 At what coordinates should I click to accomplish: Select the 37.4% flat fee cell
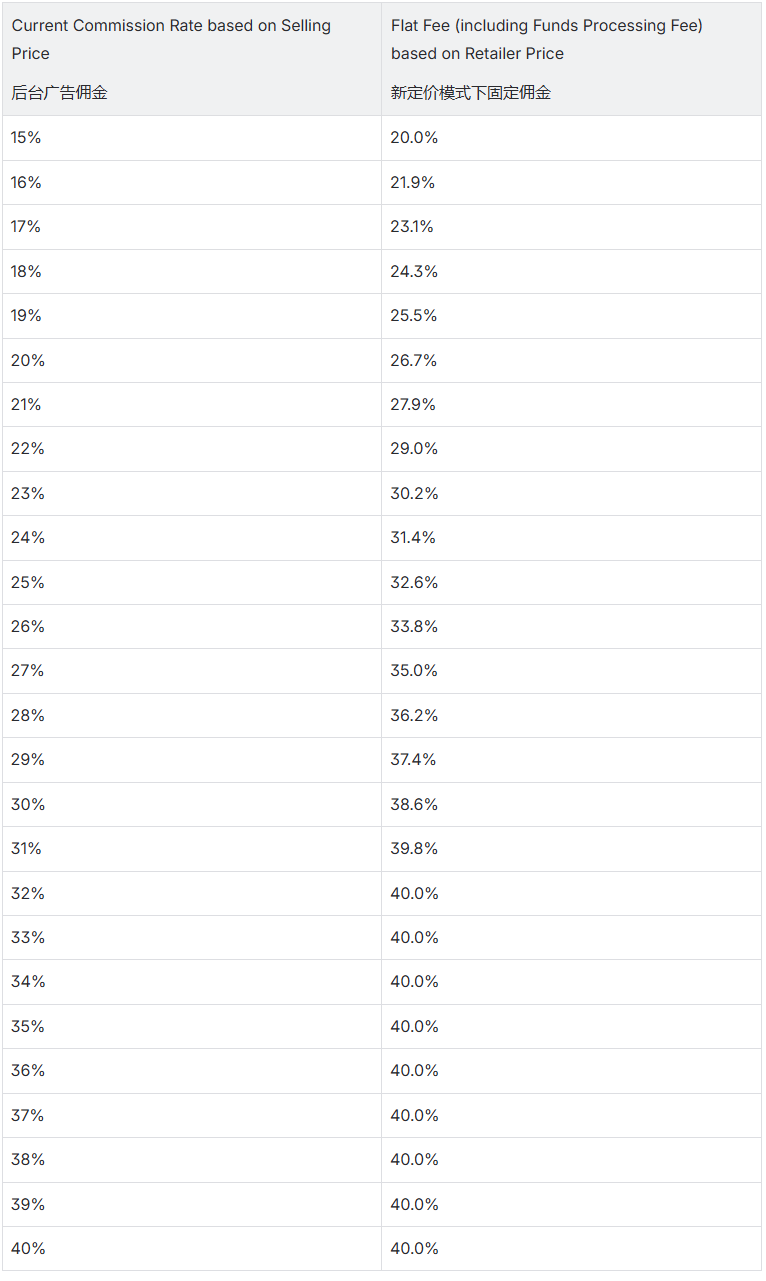pos(414,759)
